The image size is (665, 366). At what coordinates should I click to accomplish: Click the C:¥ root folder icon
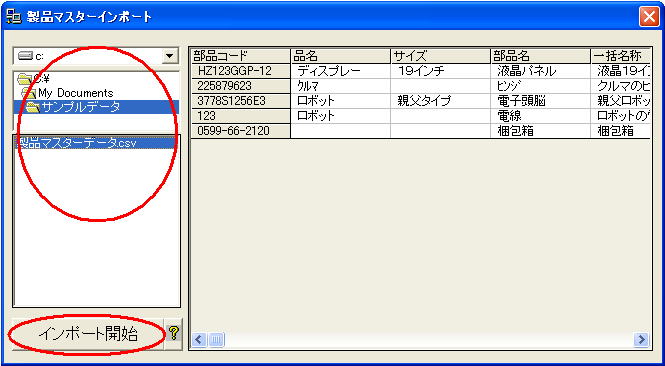pos(25,79)
